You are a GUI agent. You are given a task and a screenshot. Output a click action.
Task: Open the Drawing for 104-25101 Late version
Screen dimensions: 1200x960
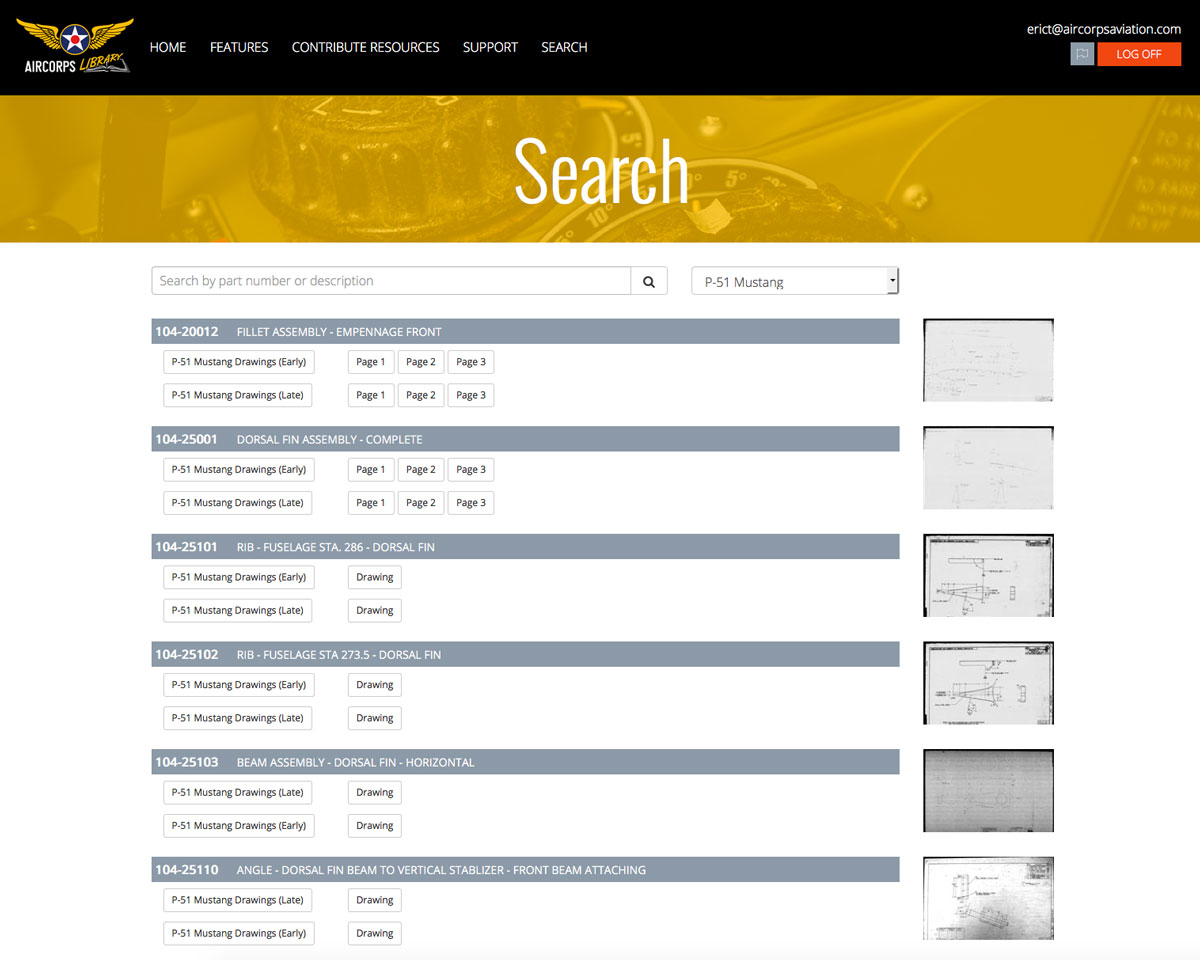pos(374,610)
